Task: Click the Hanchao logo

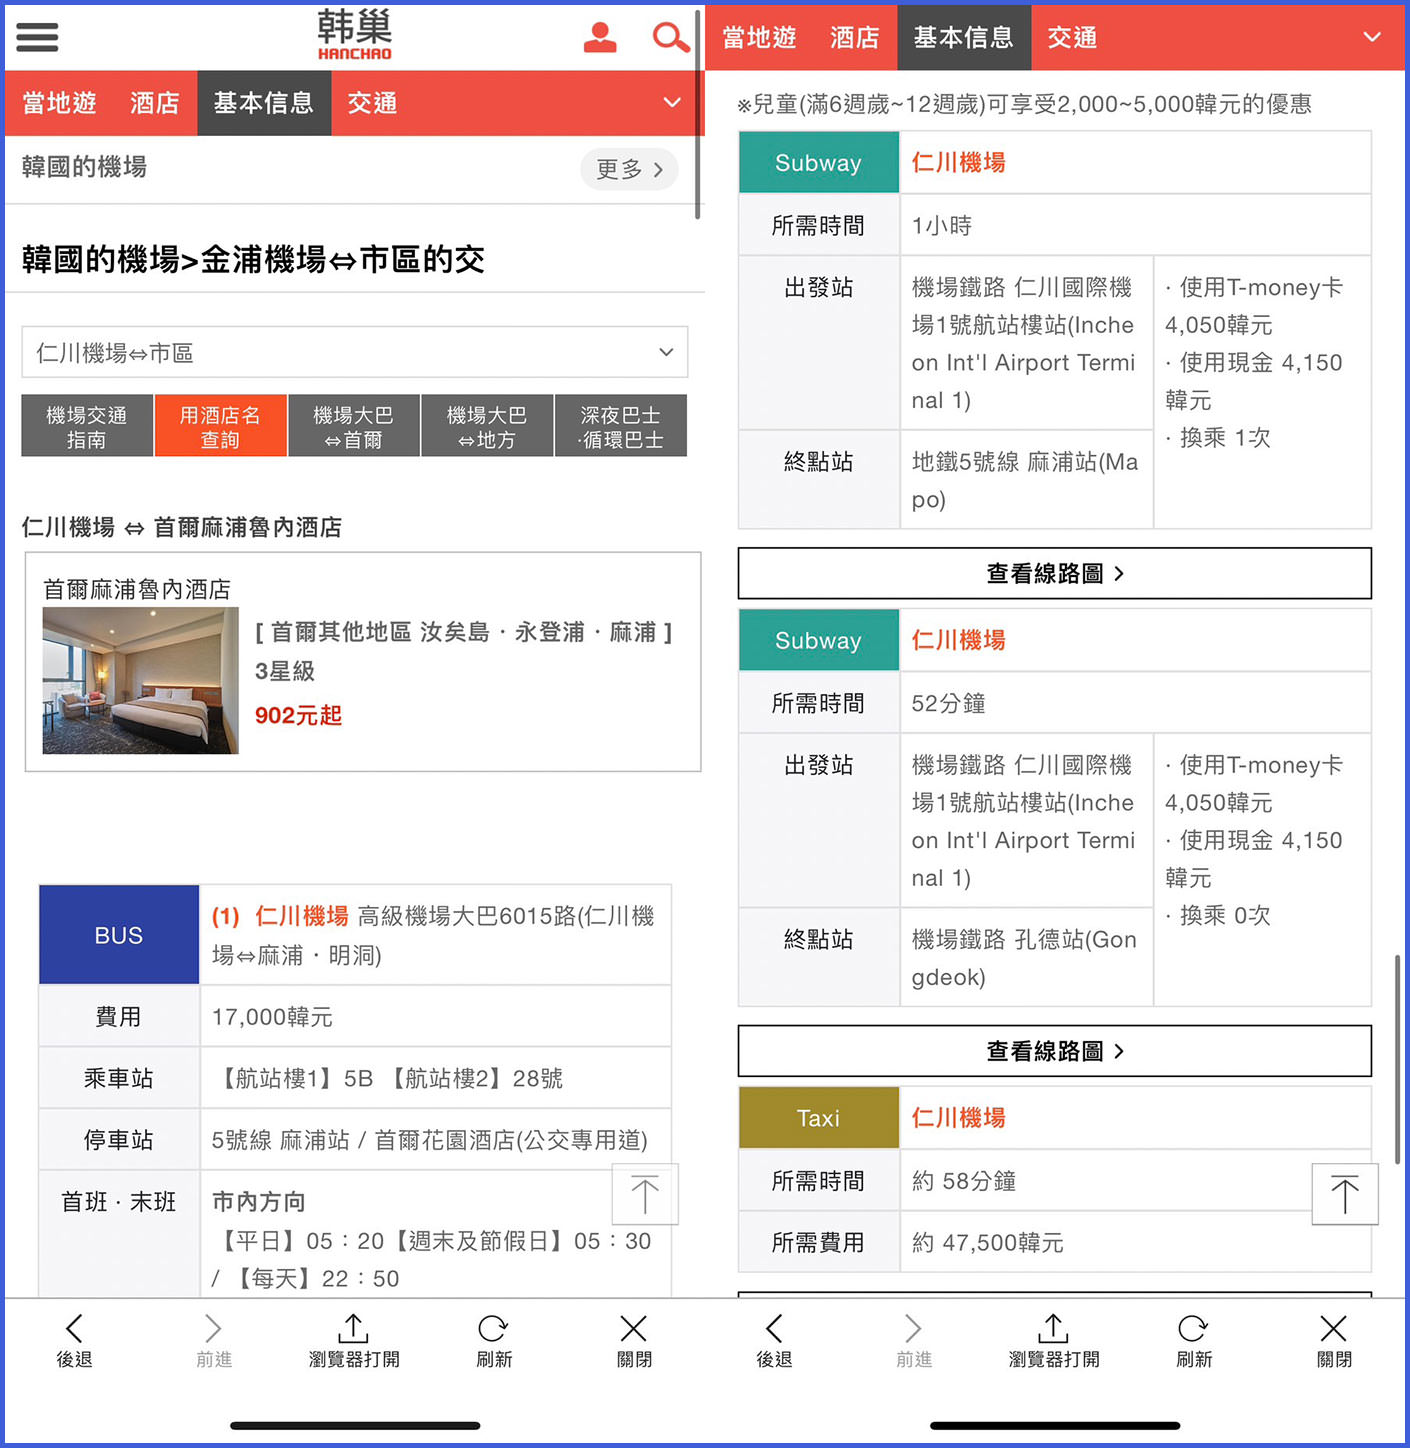Action: click(353, 35)
